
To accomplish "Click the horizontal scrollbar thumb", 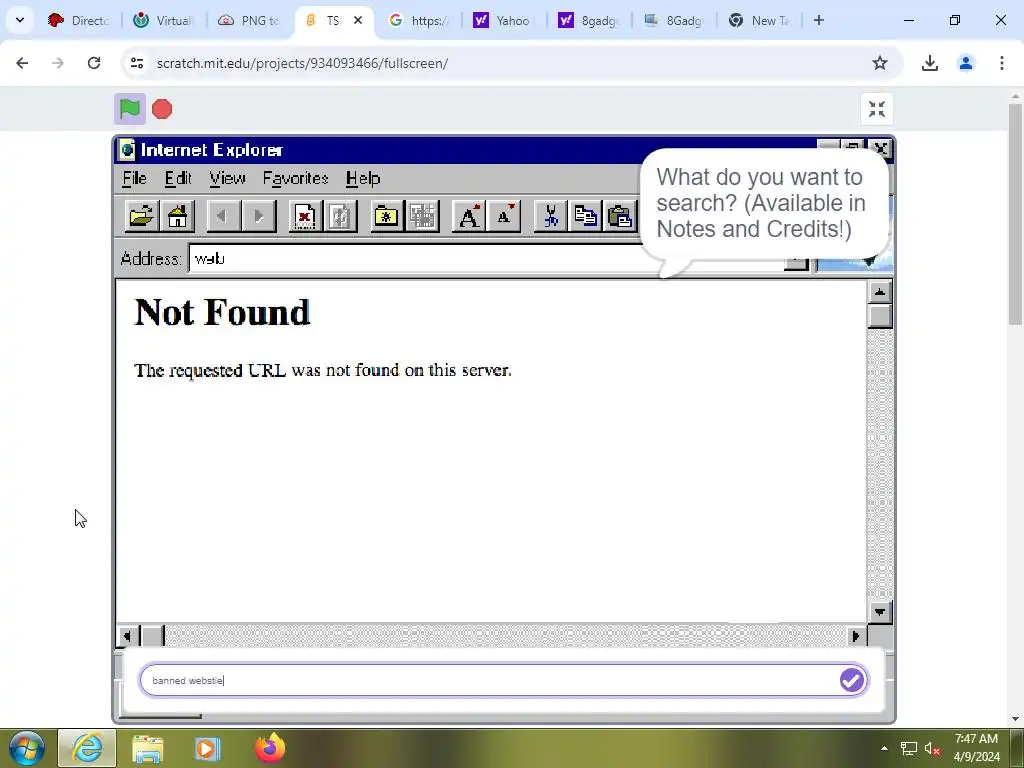I will coord(153,636).
